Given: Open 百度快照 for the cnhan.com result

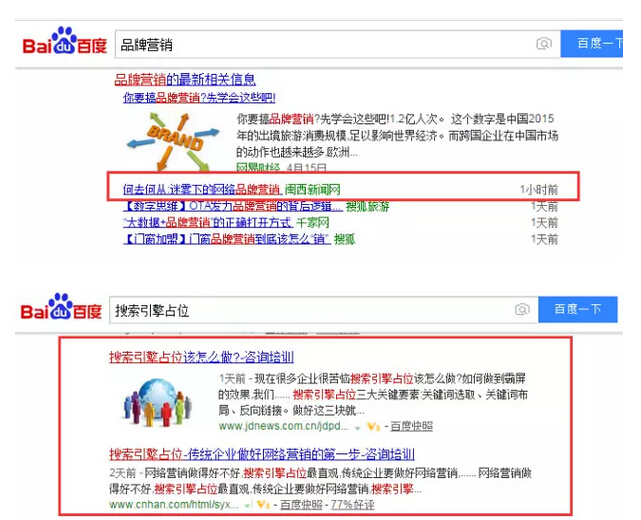Looking at the screenshot, I should coord(301,504).
